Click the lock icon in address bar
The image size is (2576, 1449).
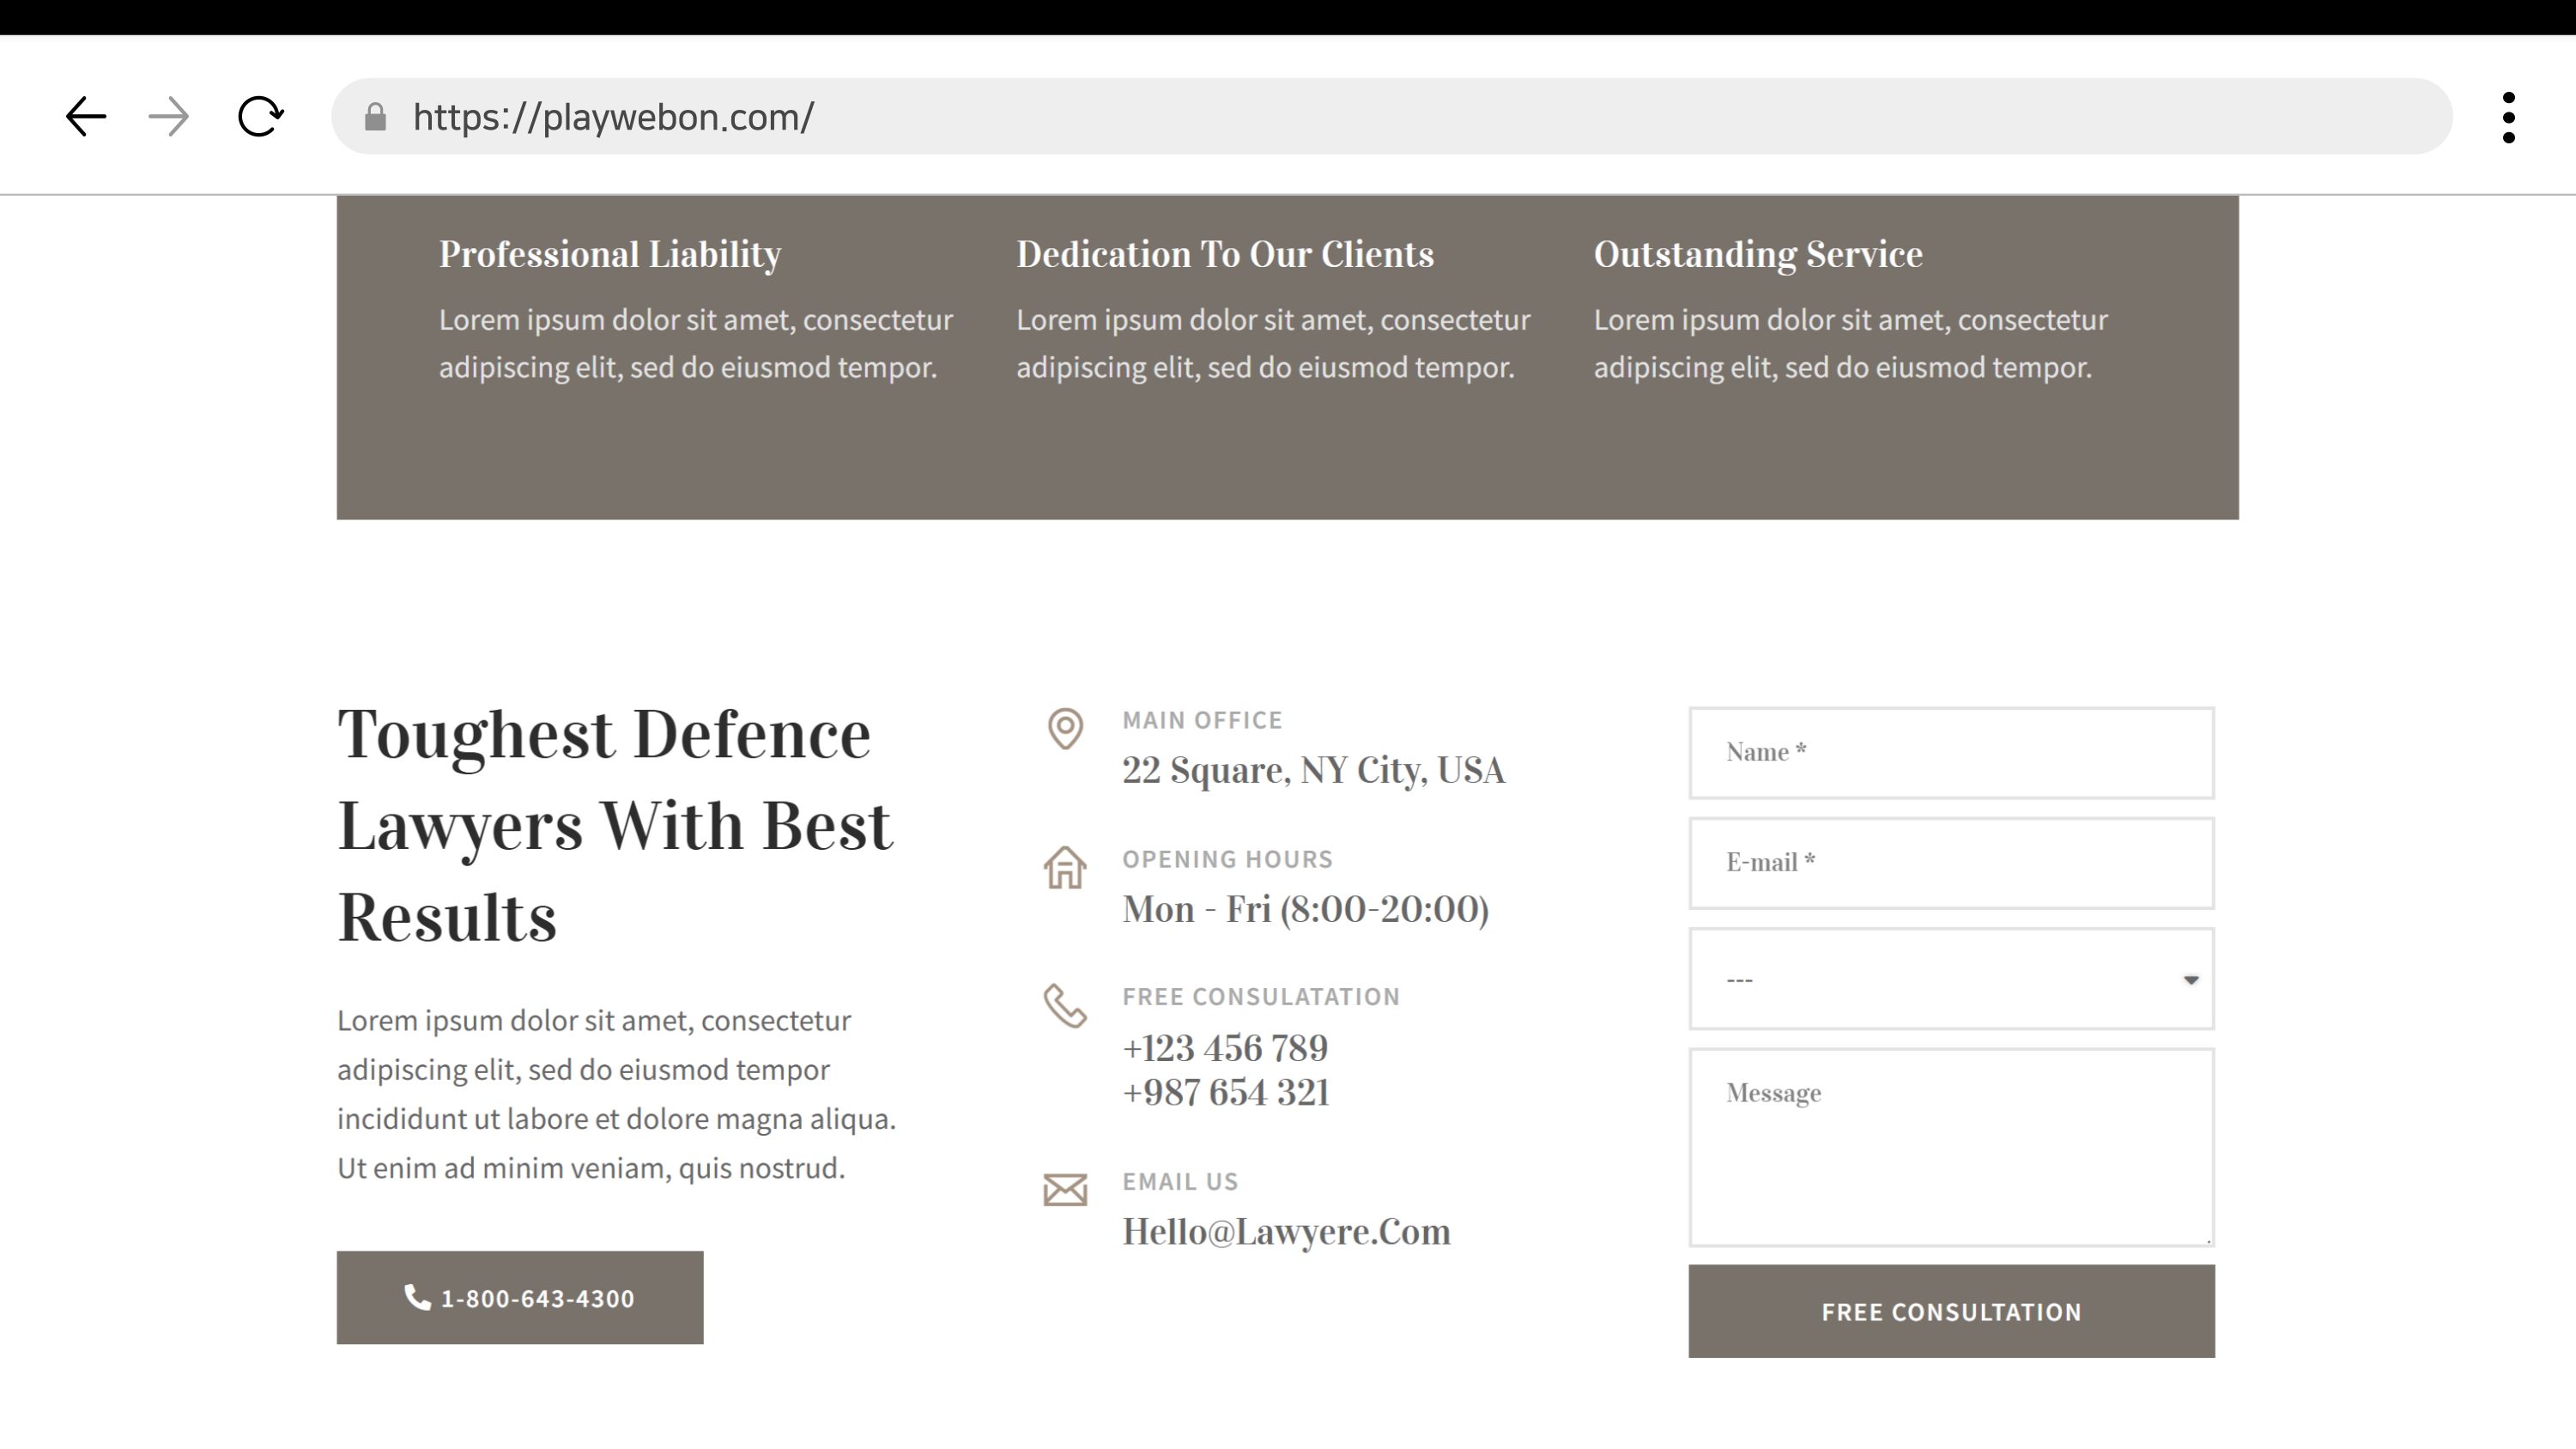click(375, 118)
